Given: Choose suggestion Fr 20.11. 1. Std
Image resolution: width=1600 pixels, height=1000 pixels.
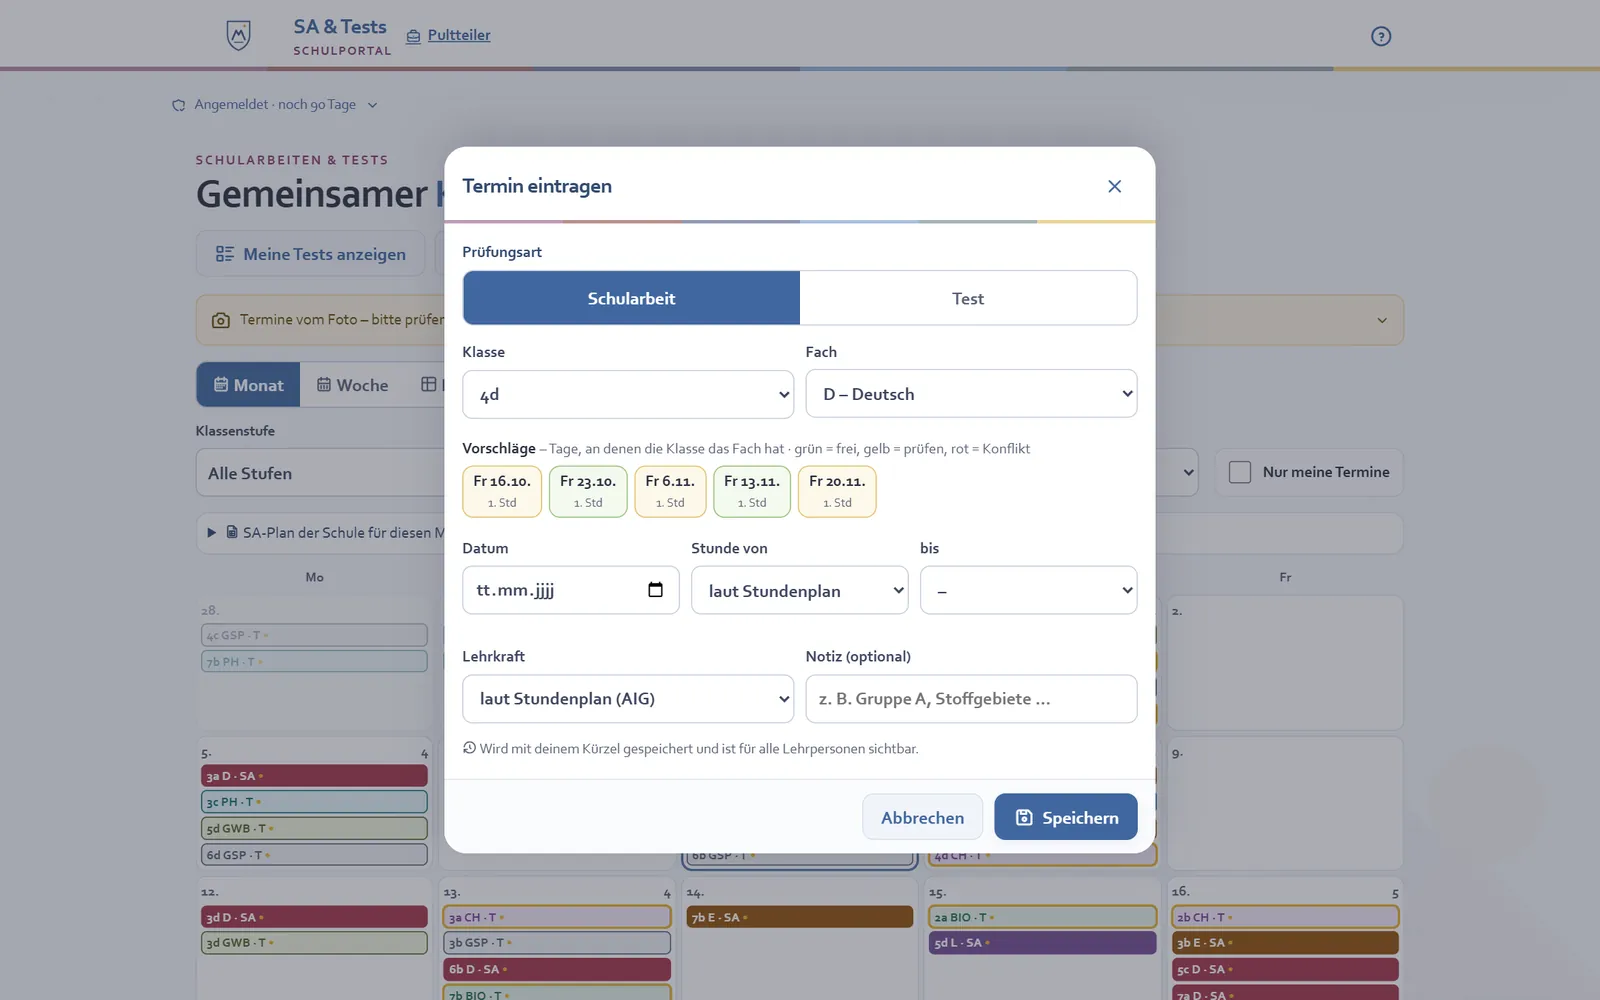Looking at the screenshot, I should click(837, 491).
